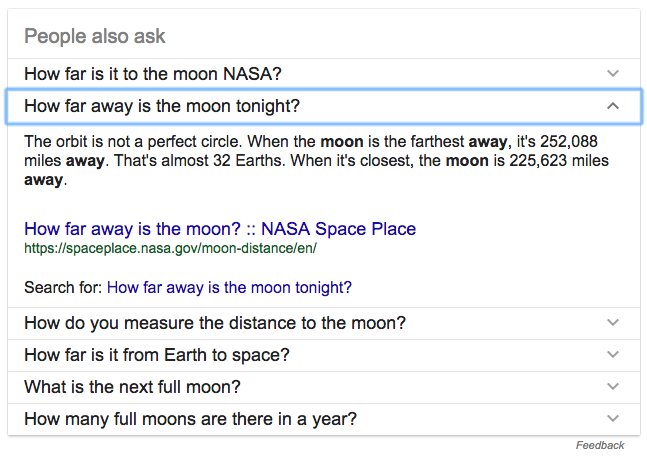Open the question 'What is the next full moon?'
This screenshot has width=647, height=457.
[x=132, y=387]
